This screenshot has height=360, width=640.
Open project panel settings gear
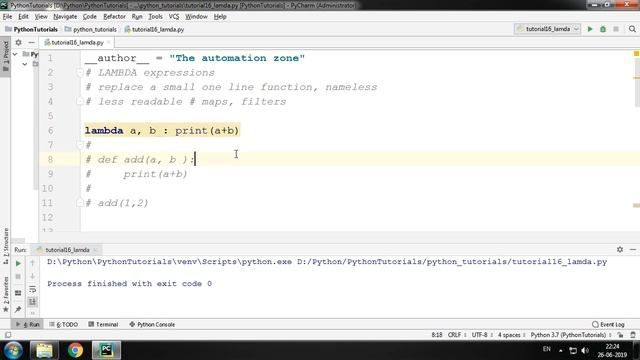[x=18, y=42]
